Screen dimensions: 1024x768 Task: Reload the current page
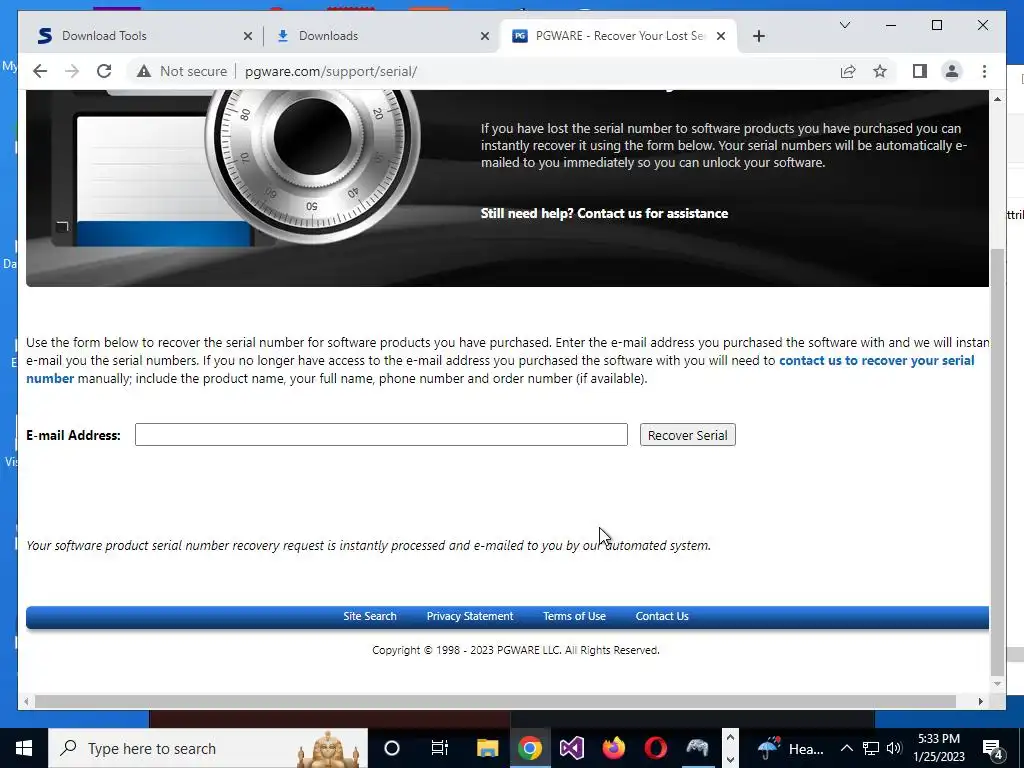104,71
